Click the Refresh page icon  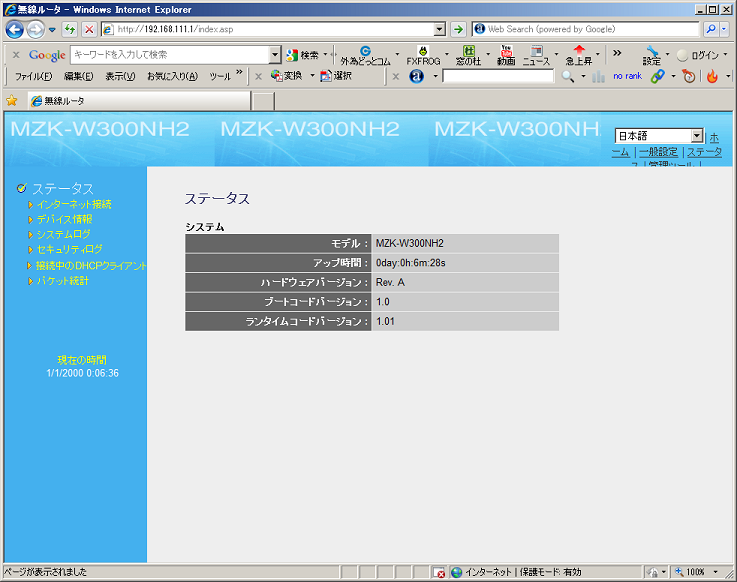(x=70, y=30)
